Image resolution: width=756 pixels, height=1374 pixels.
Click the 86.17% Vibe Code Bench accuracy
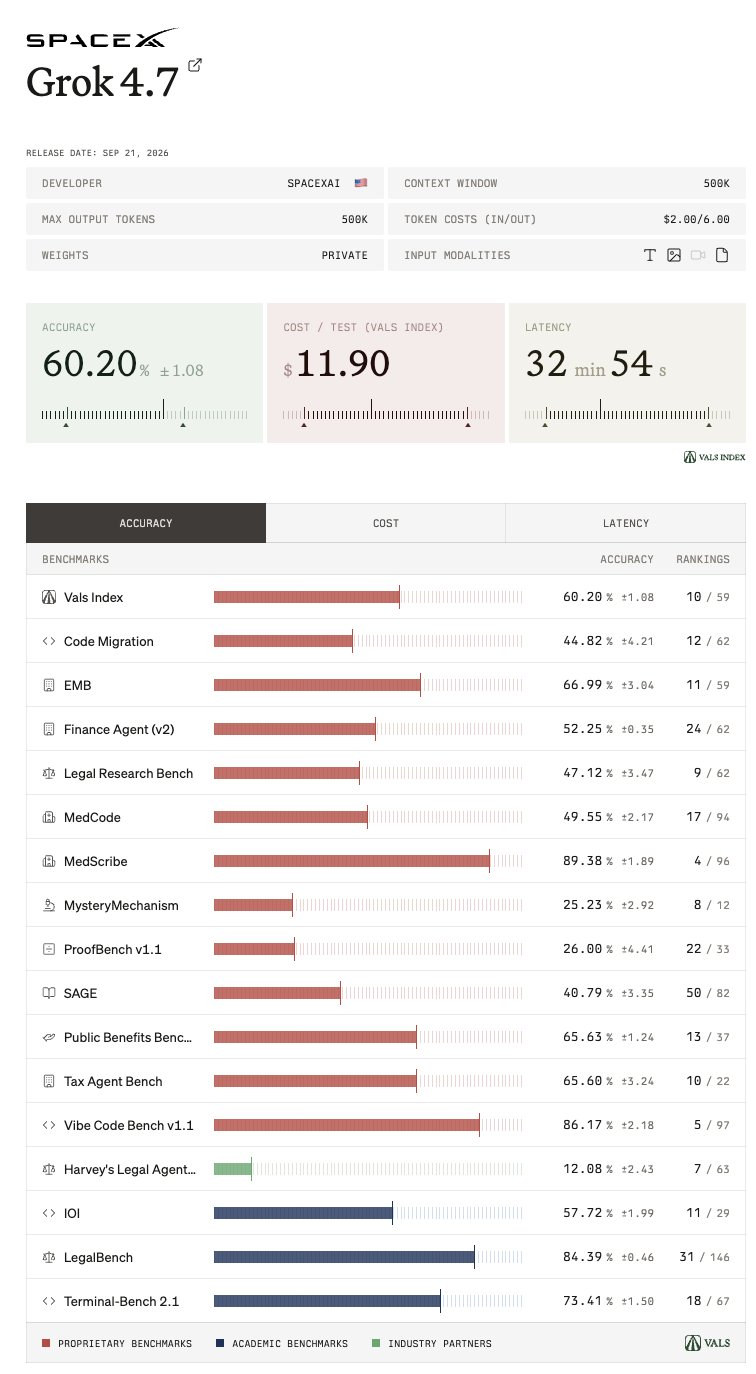tap(588, 1125)
